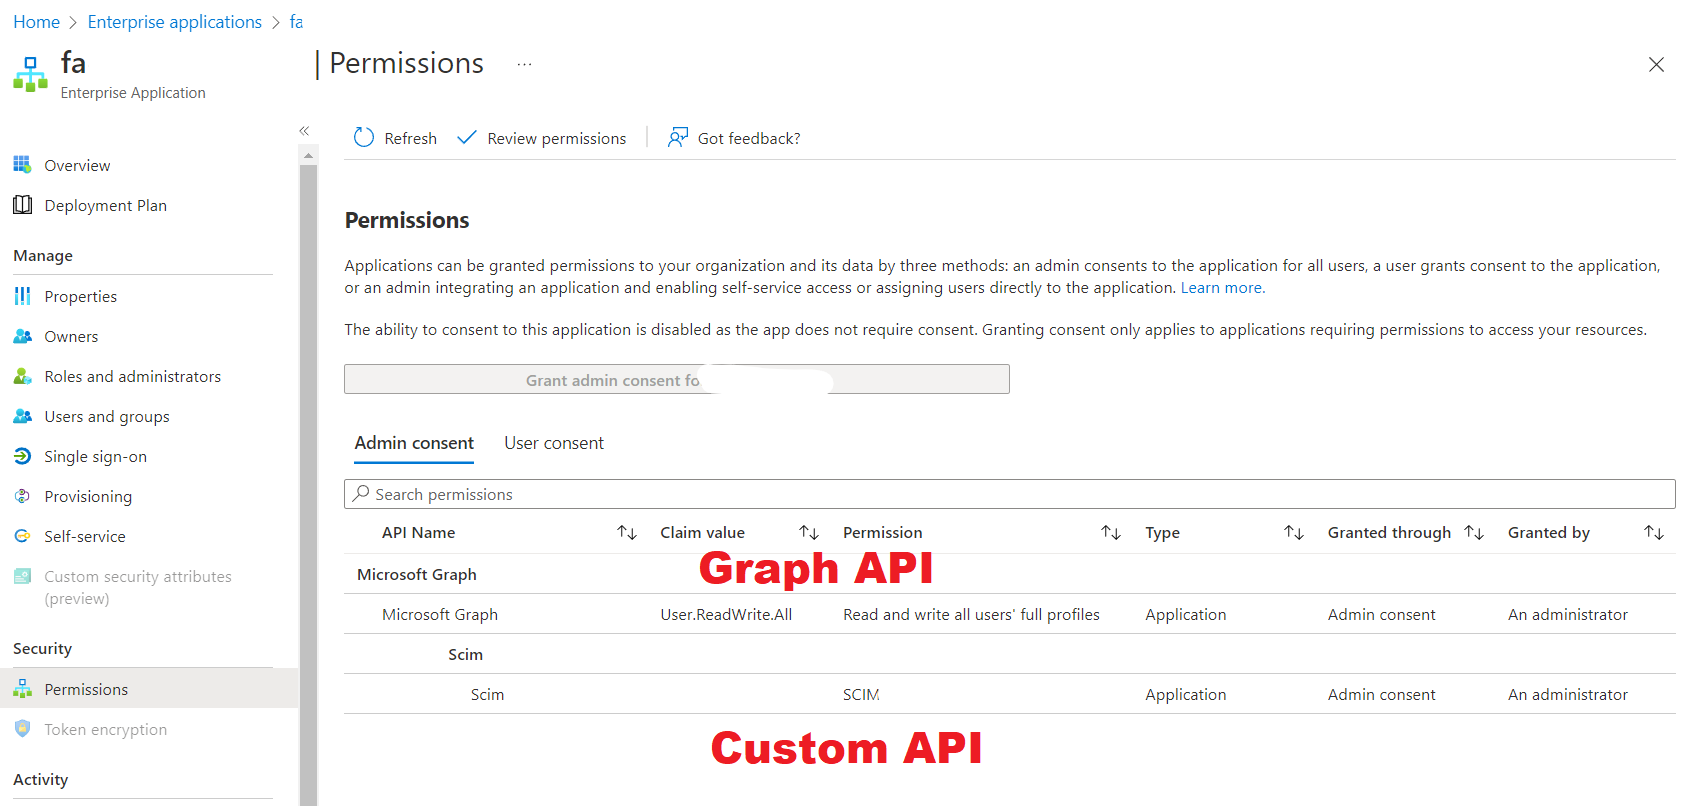Click 'Read and write all users' full profiles'
This screenshot has width=1698, height=806.
(x=971, y=614)
